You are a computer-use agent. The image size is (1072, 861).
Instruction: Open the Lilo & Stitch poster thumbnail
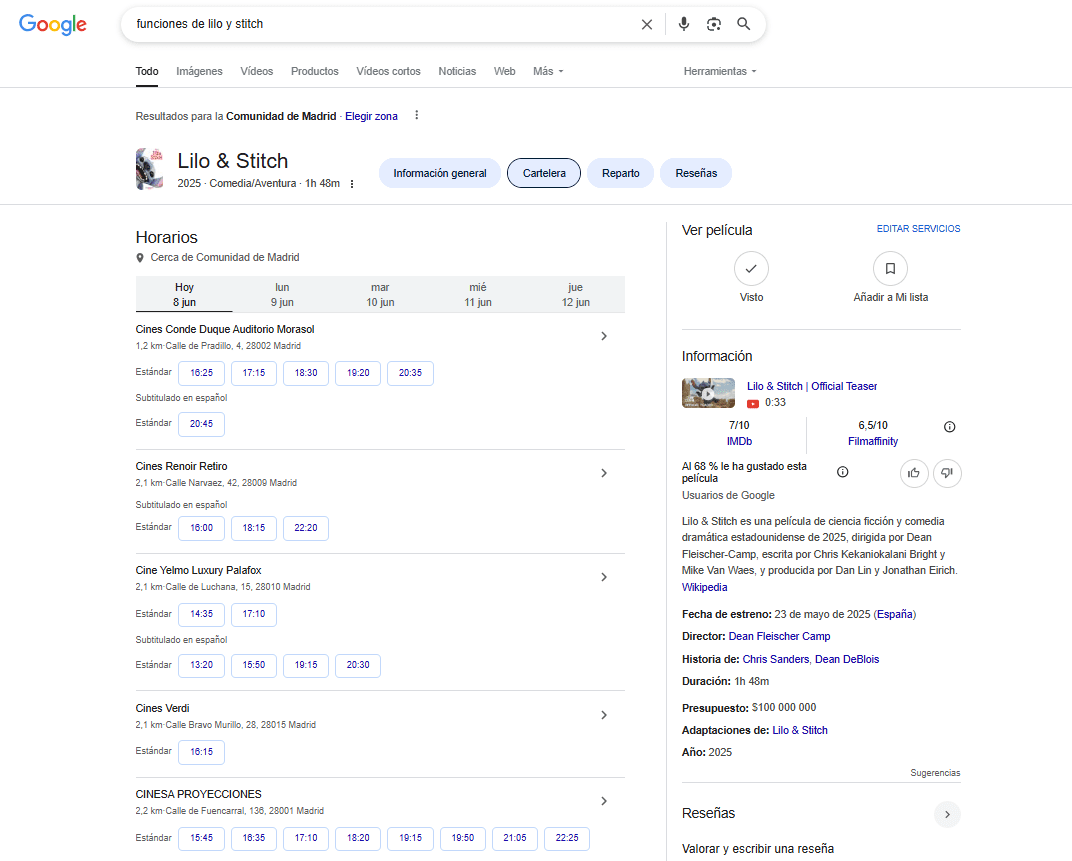149,169
